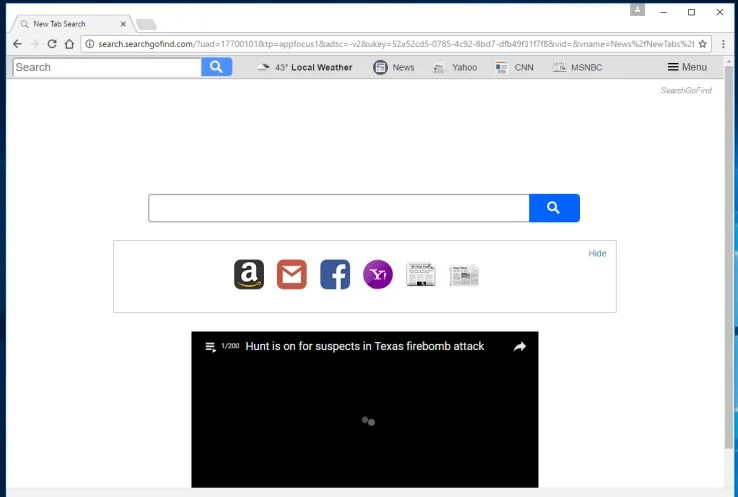Focus the address bar URL
The width and height of the screenshot is (738, 497).
click(x=395, y=44)
